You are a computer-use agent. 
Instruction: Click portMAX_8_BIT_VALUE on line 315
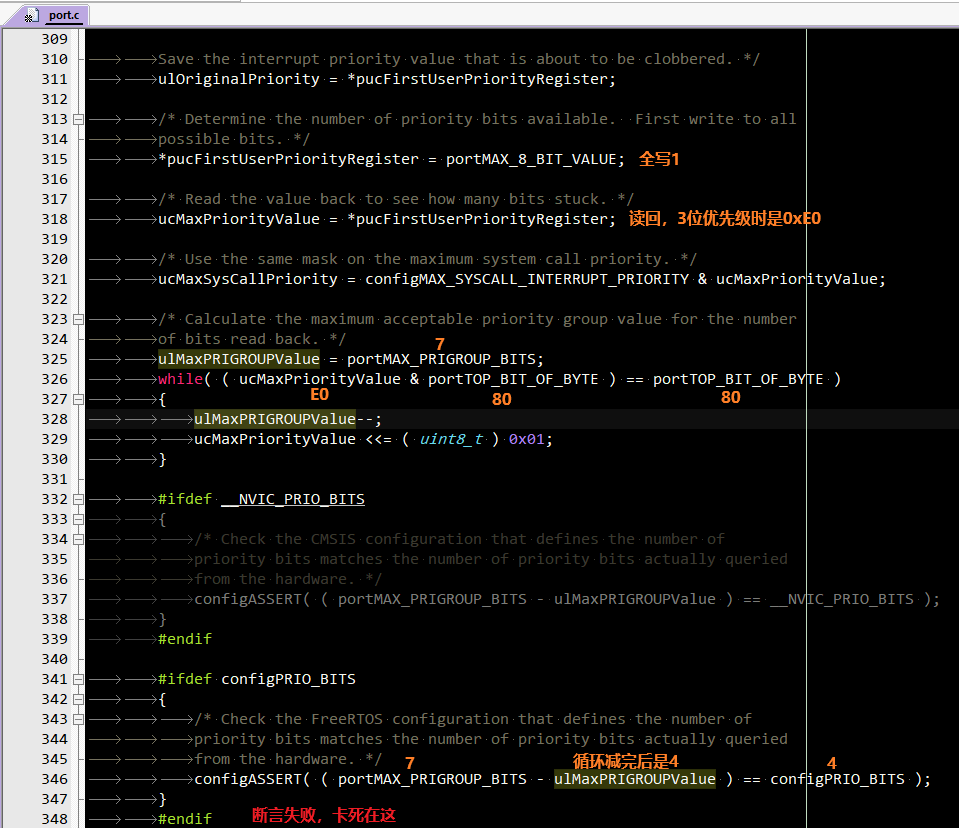pos(531,159)
